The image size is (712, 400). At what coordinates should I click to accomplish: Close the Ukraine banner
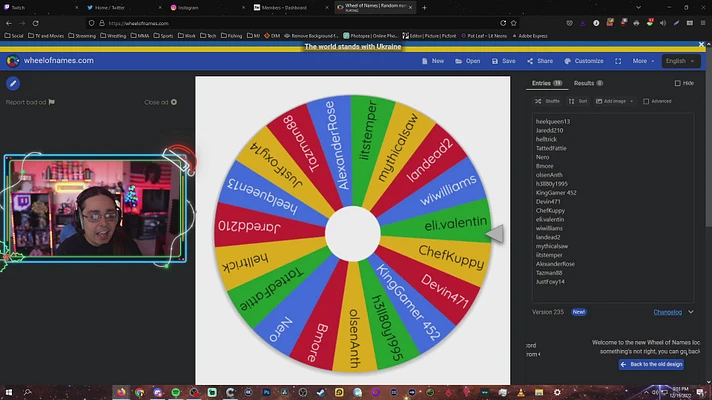tap(701, 44)
